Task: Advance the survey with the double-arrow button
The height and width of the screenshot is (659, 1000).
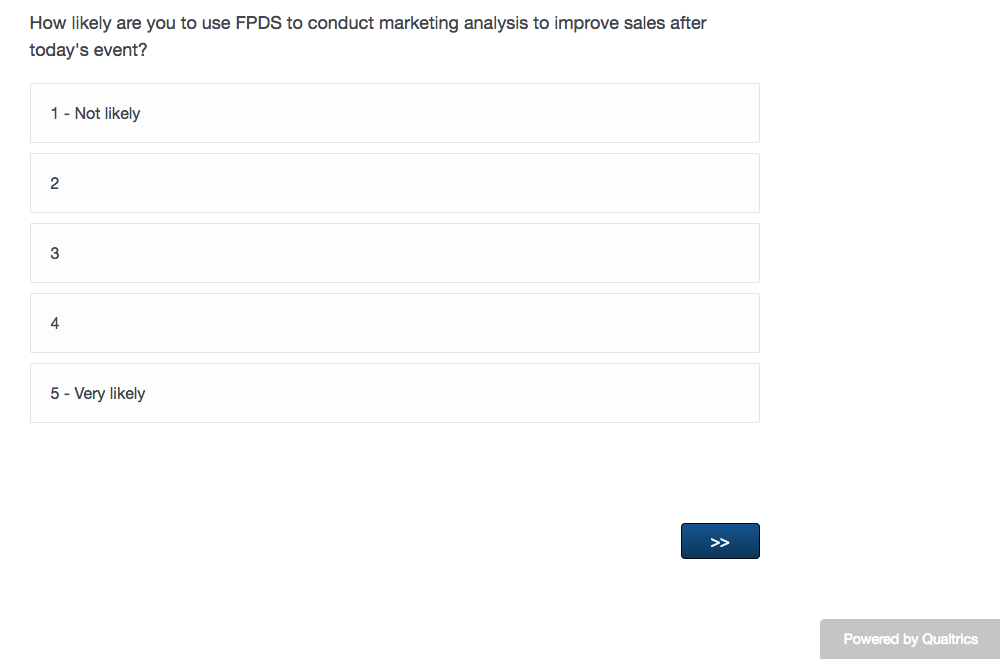Action: [720, 541]
